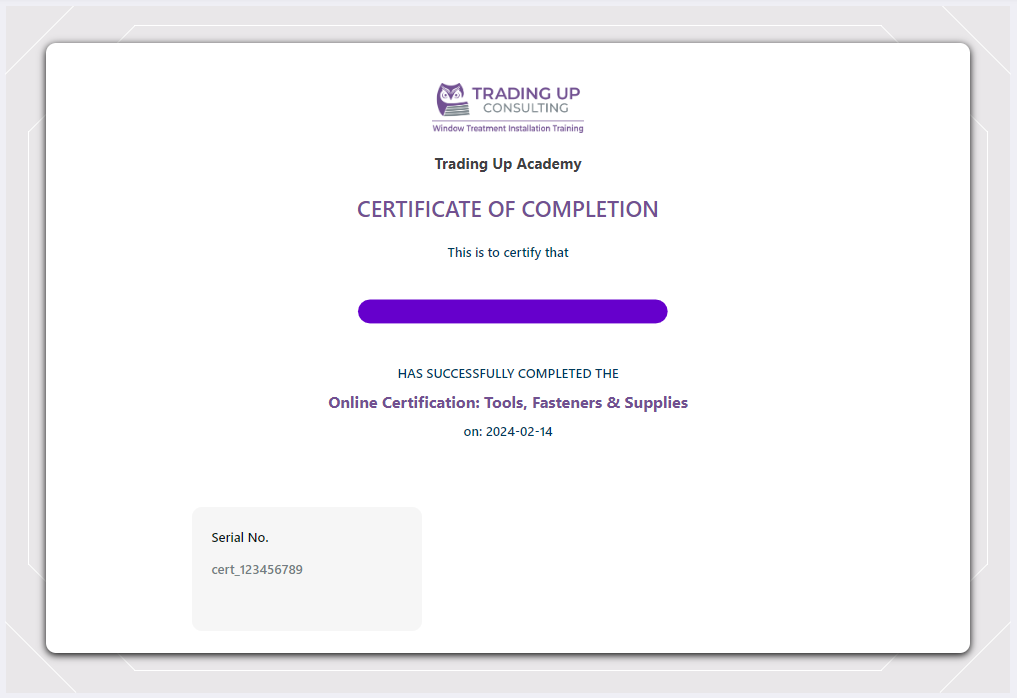The height and width of the screenshot is (698, 1017).
Task: Click 'HAS SUCCESSFULLY COMPLETED THE' line
Action: point(508,374)
